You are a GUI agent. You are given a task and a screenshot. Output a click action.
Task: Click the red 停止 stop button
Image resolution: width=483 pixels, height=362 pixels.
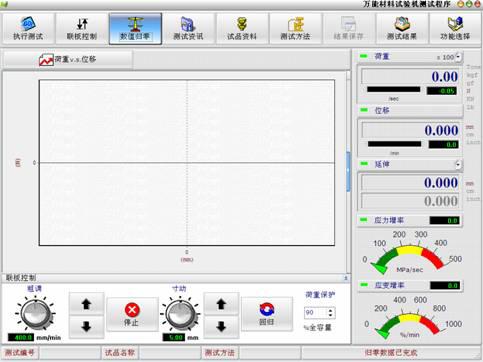tap(132, 314)
